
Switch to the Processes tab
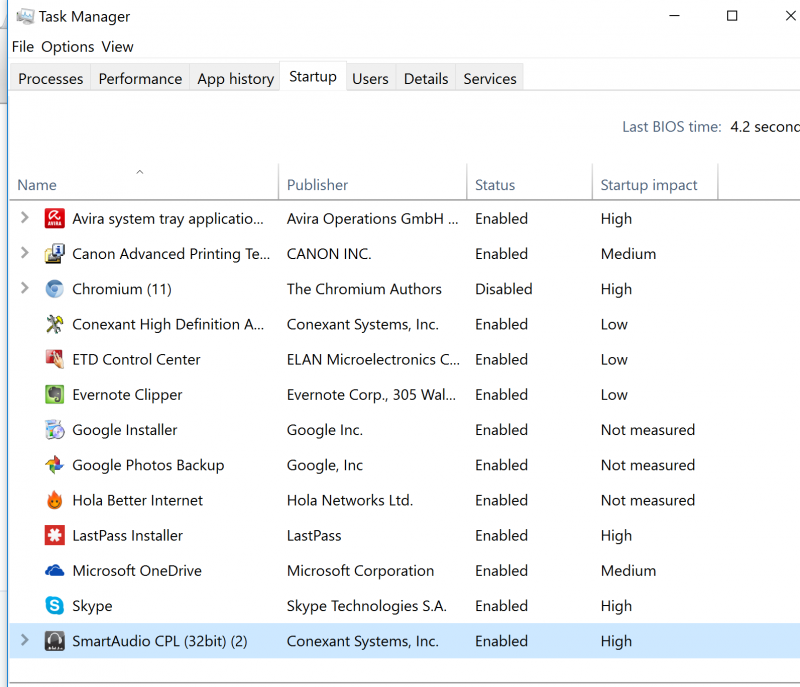51,79
